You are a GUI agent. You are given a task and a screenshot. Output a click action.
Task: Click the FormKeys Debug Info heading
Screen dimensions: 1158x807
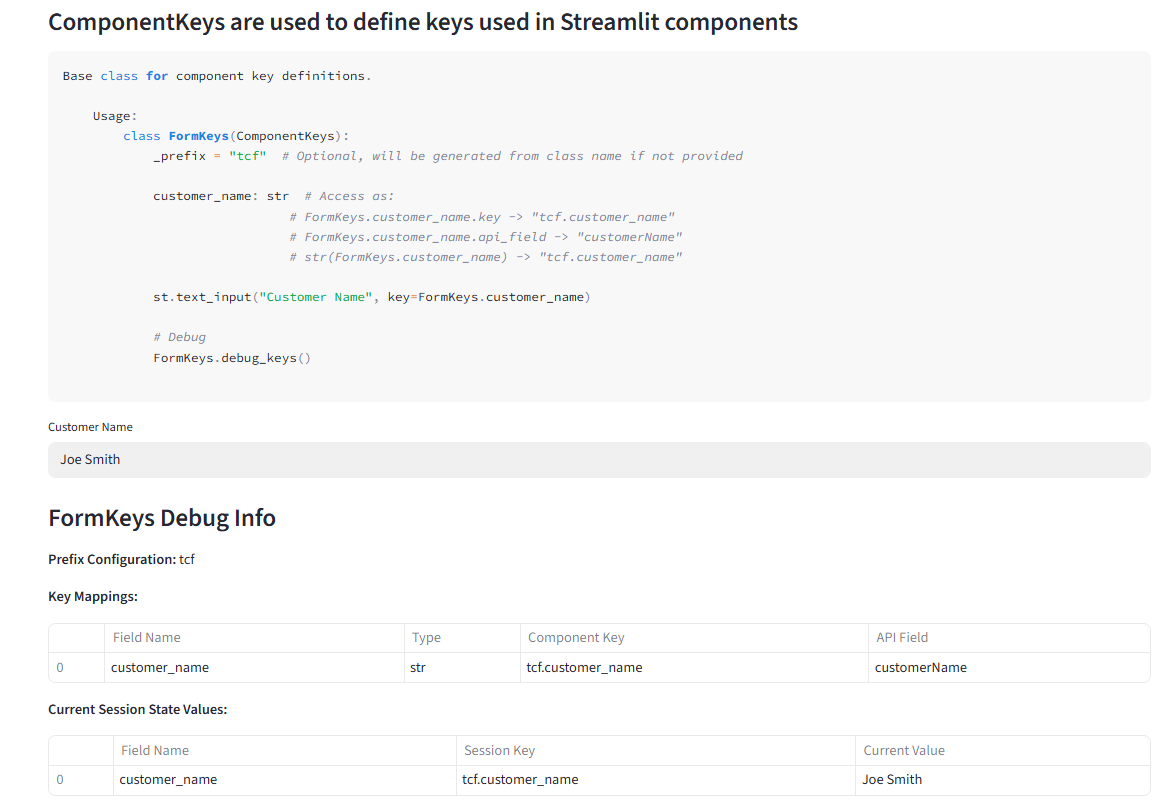[162, 518]
